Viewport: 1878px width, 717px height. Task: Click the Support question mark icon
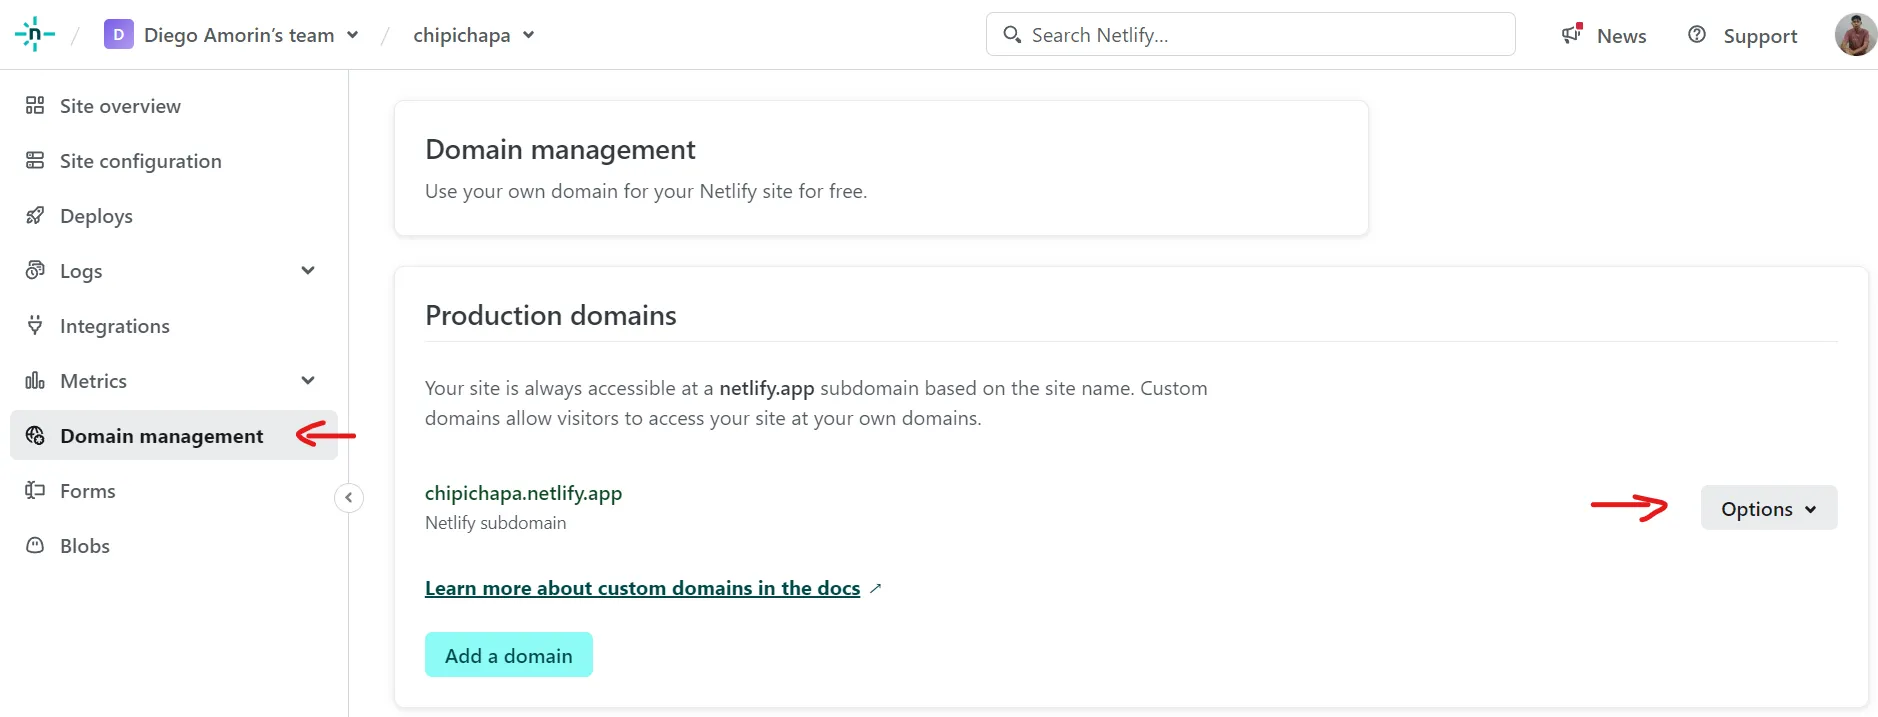(x=1697, y=35)
